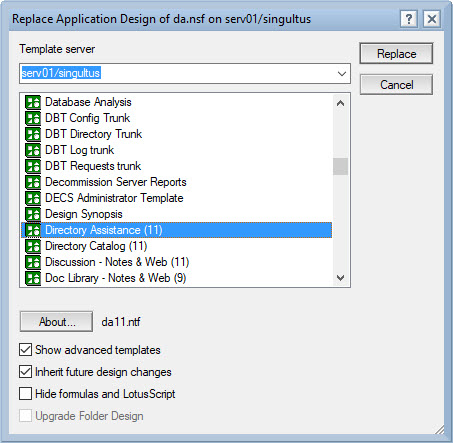Image resolution: width=453 pixels, height=443 pixels.
Task: Click the template list scroll up arrow
Action: point(340,103)
